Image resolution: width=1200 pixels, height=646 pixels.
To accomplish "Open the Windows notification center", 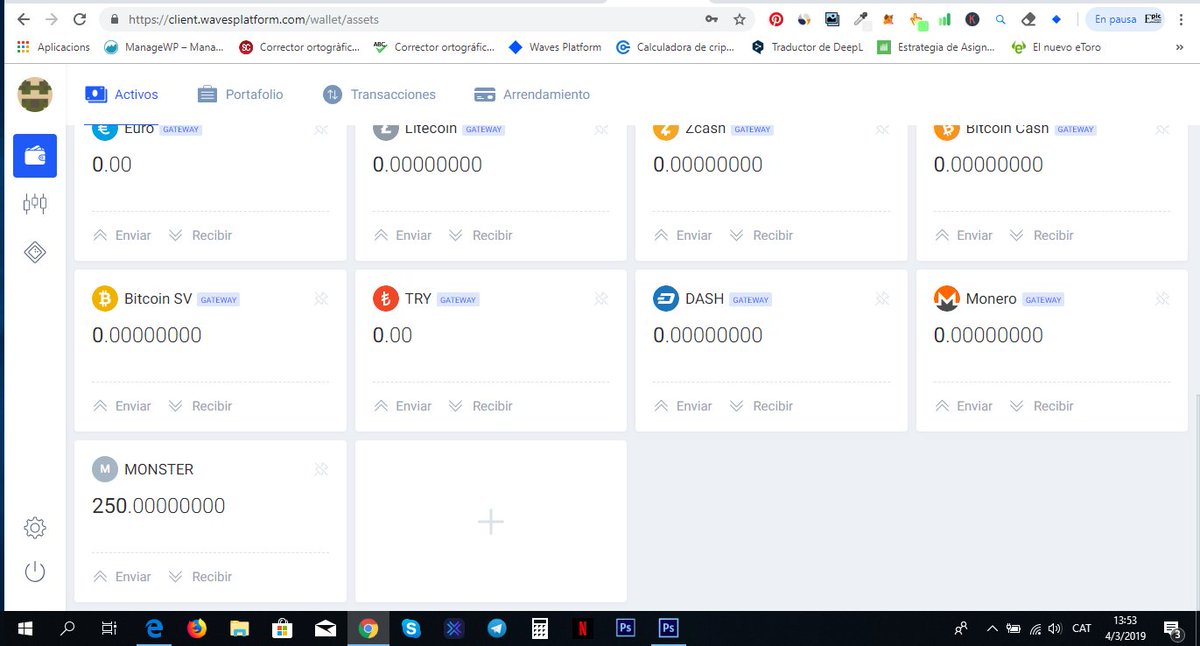I will (x=1172, y=629).
